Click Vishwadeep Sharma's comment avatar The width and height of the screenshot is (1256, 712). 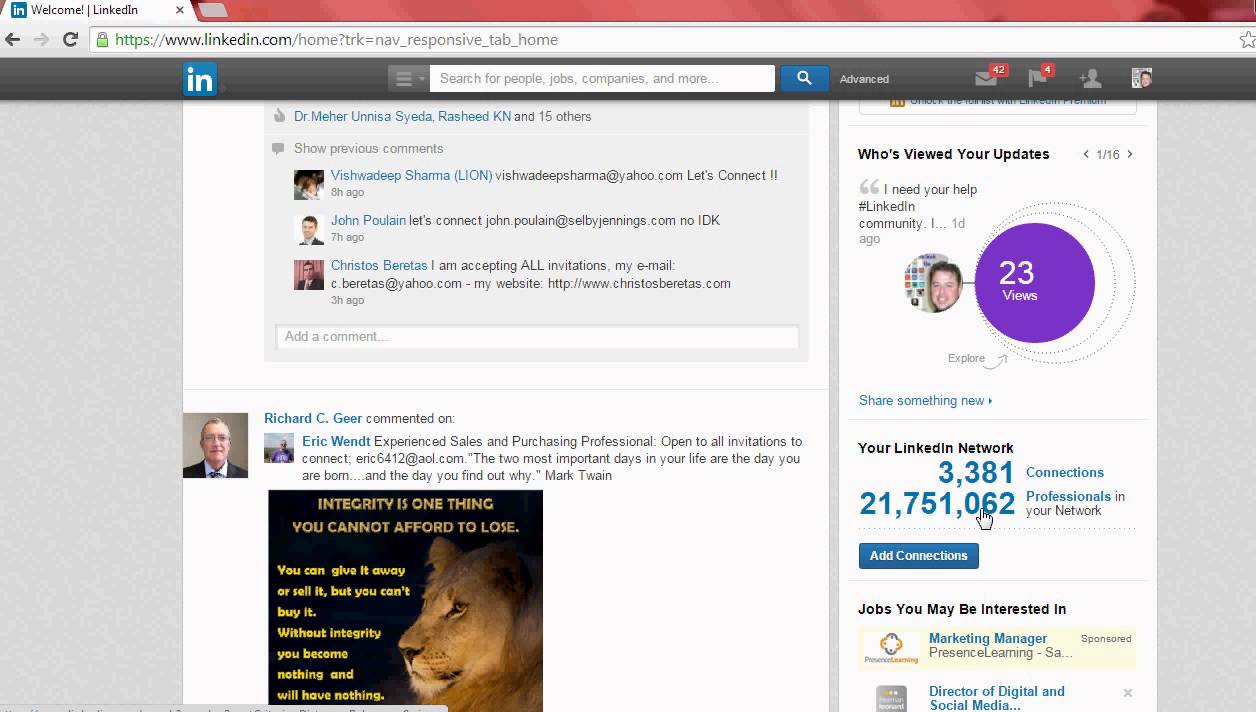[x=309, y=185]
